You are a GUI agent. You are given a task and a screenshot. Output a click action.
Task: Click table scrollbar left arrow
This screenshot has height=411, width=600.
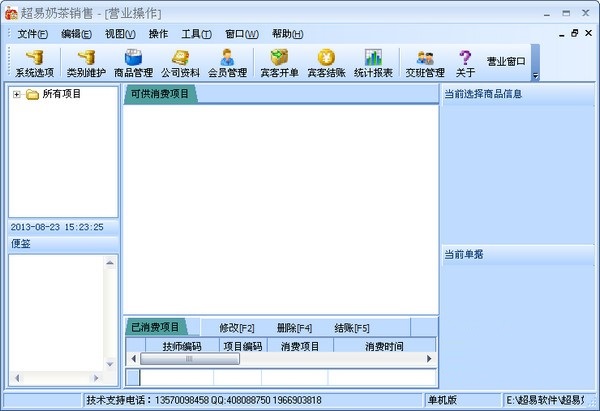(x=133, y=359)
